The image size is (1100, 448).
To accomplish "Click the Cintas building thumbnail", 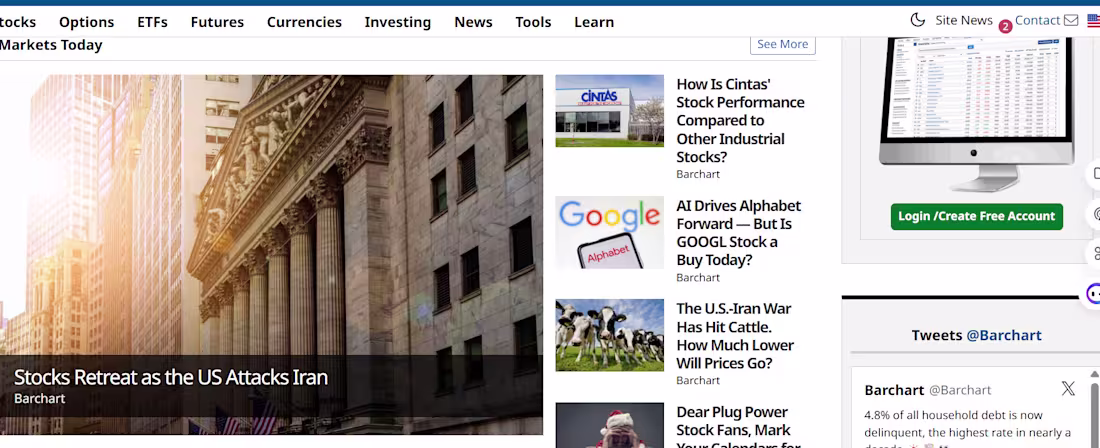I will (610, 111).
